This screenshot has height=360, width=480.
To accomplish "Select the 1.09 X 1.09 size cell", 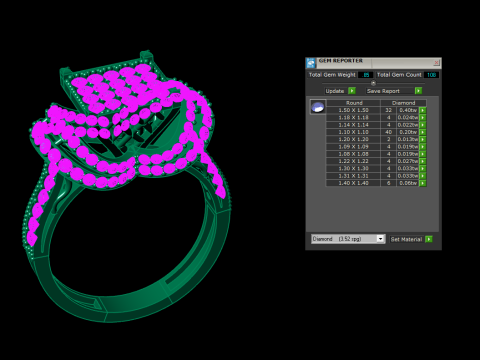I will pos(353,147).
